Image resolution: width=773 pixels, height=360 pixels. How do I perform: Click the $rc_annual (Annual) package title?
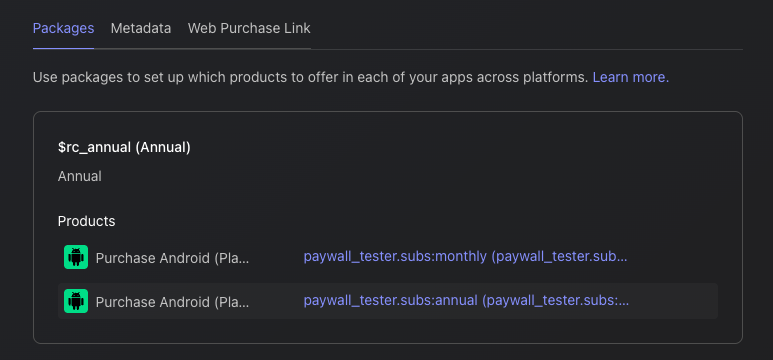124,147
